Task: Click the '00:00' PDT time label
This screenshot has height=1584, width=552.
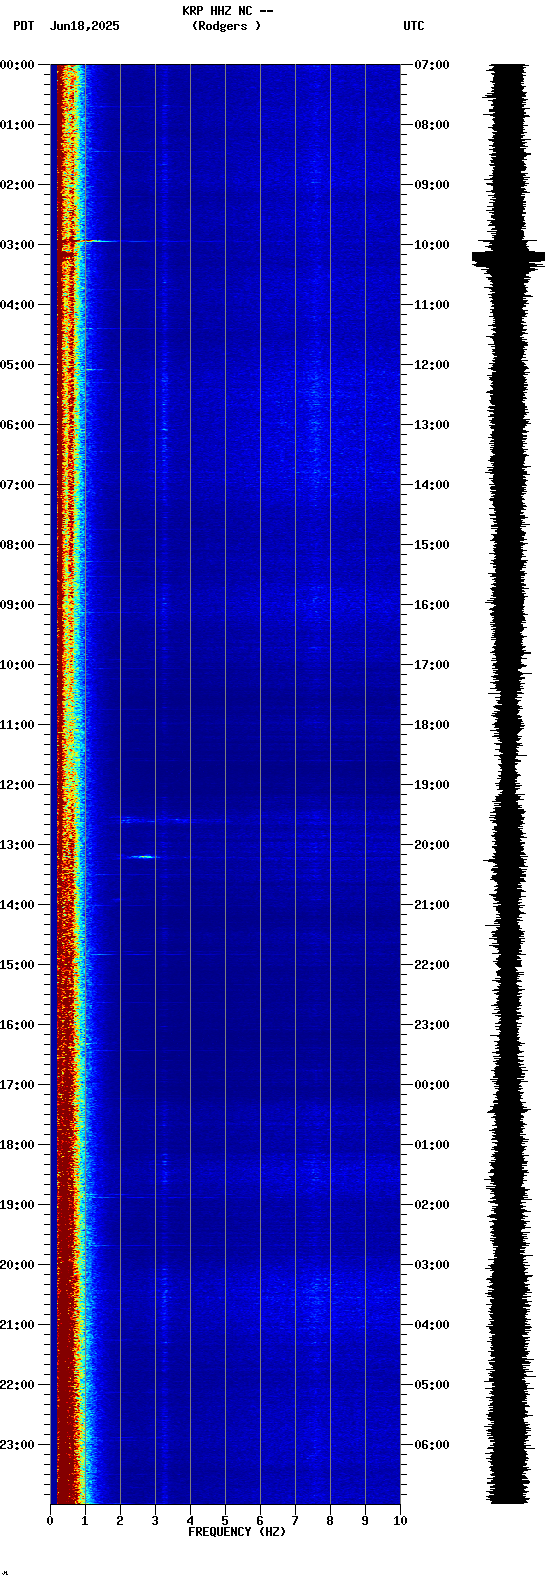Action: tap(18, 65)
